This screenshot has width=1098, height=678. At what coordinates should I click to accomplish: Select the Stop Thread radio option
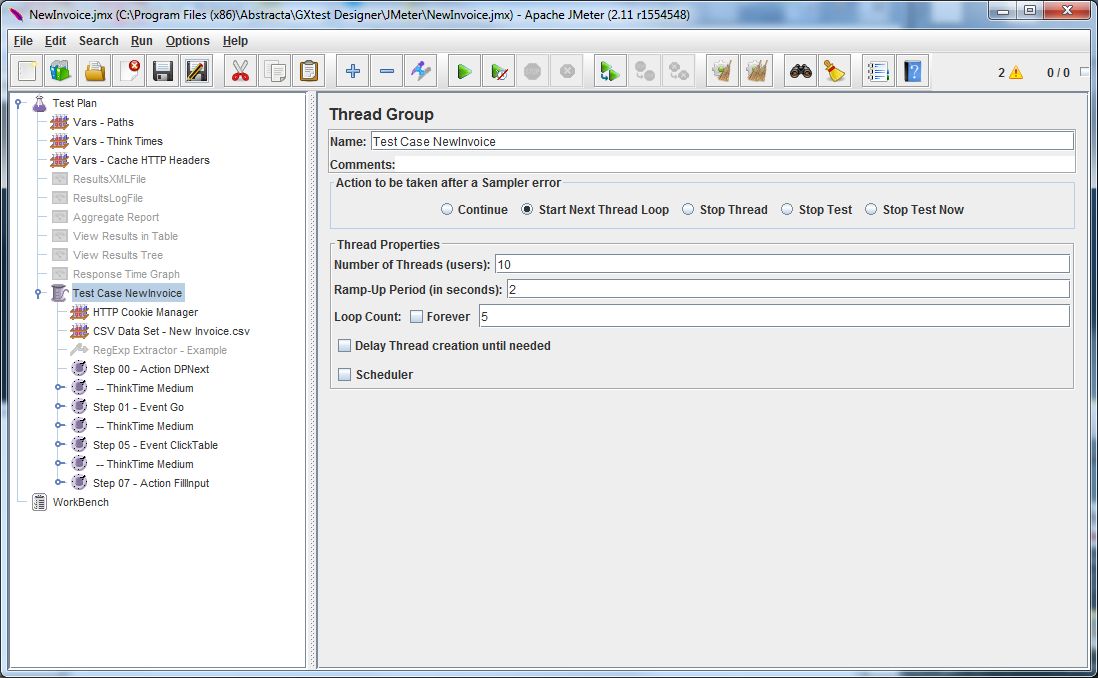click(x=689, y=210)
